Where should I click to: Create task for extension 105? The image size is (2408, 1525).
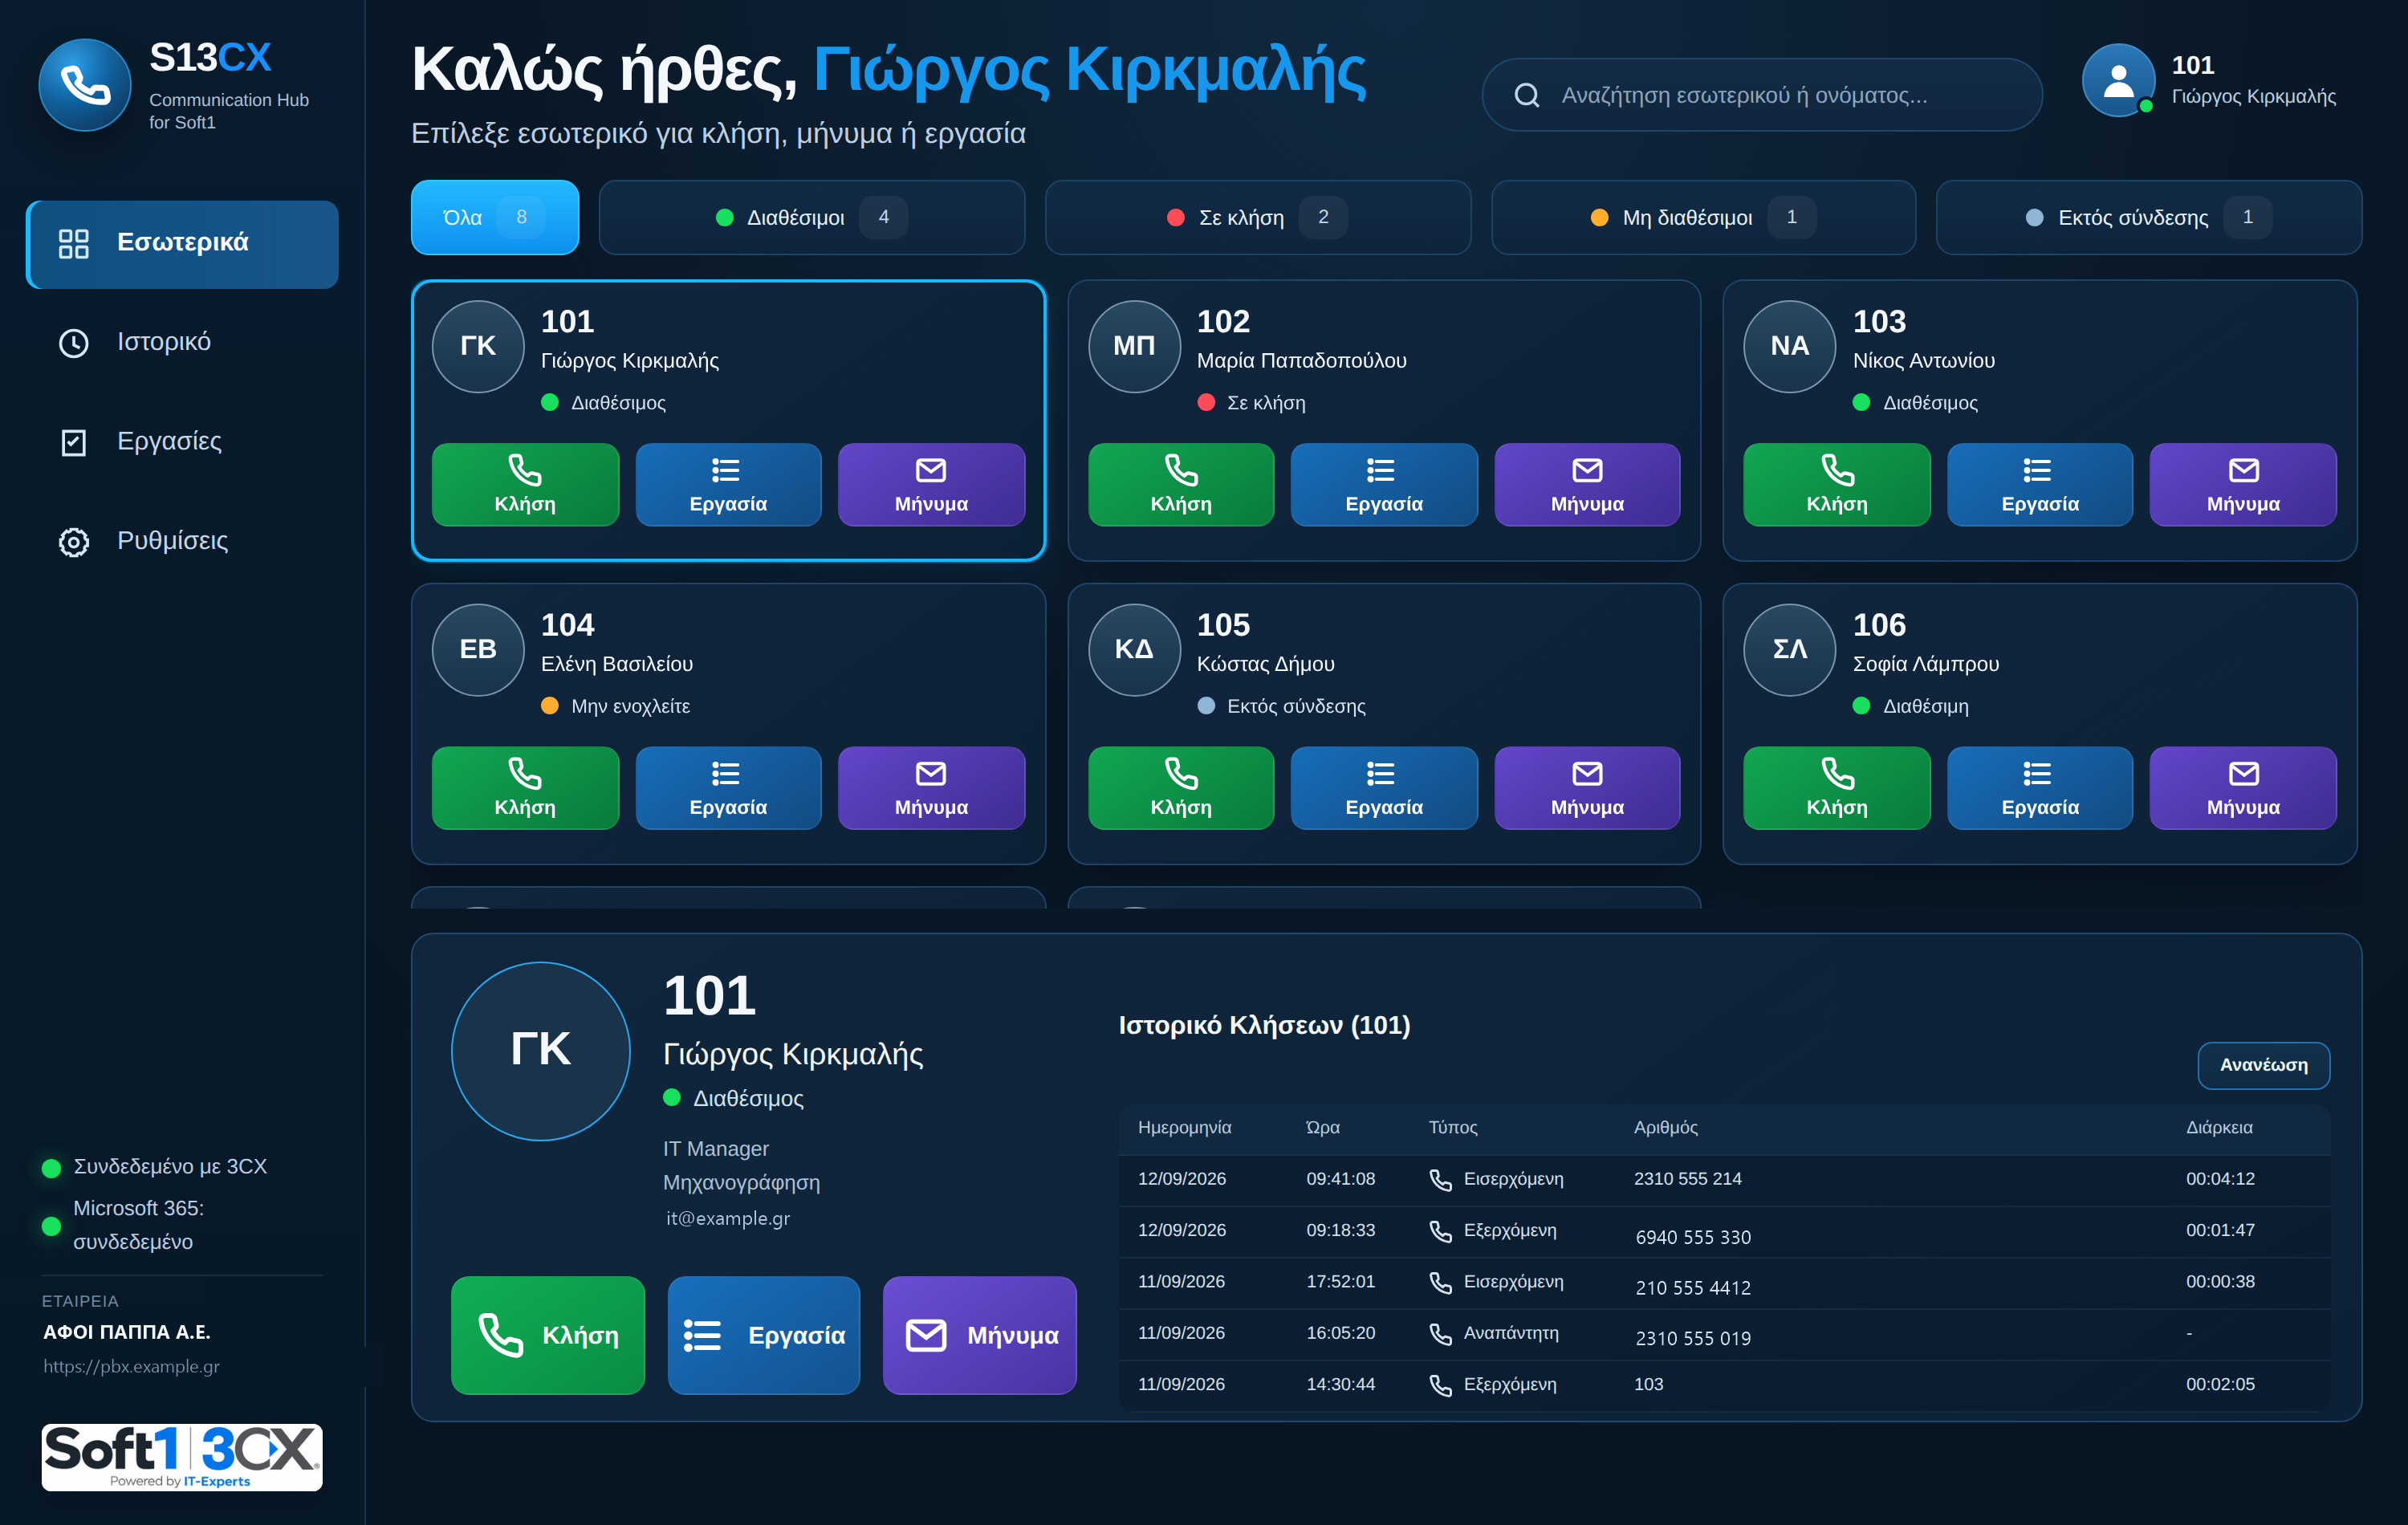coord(1384,788)
